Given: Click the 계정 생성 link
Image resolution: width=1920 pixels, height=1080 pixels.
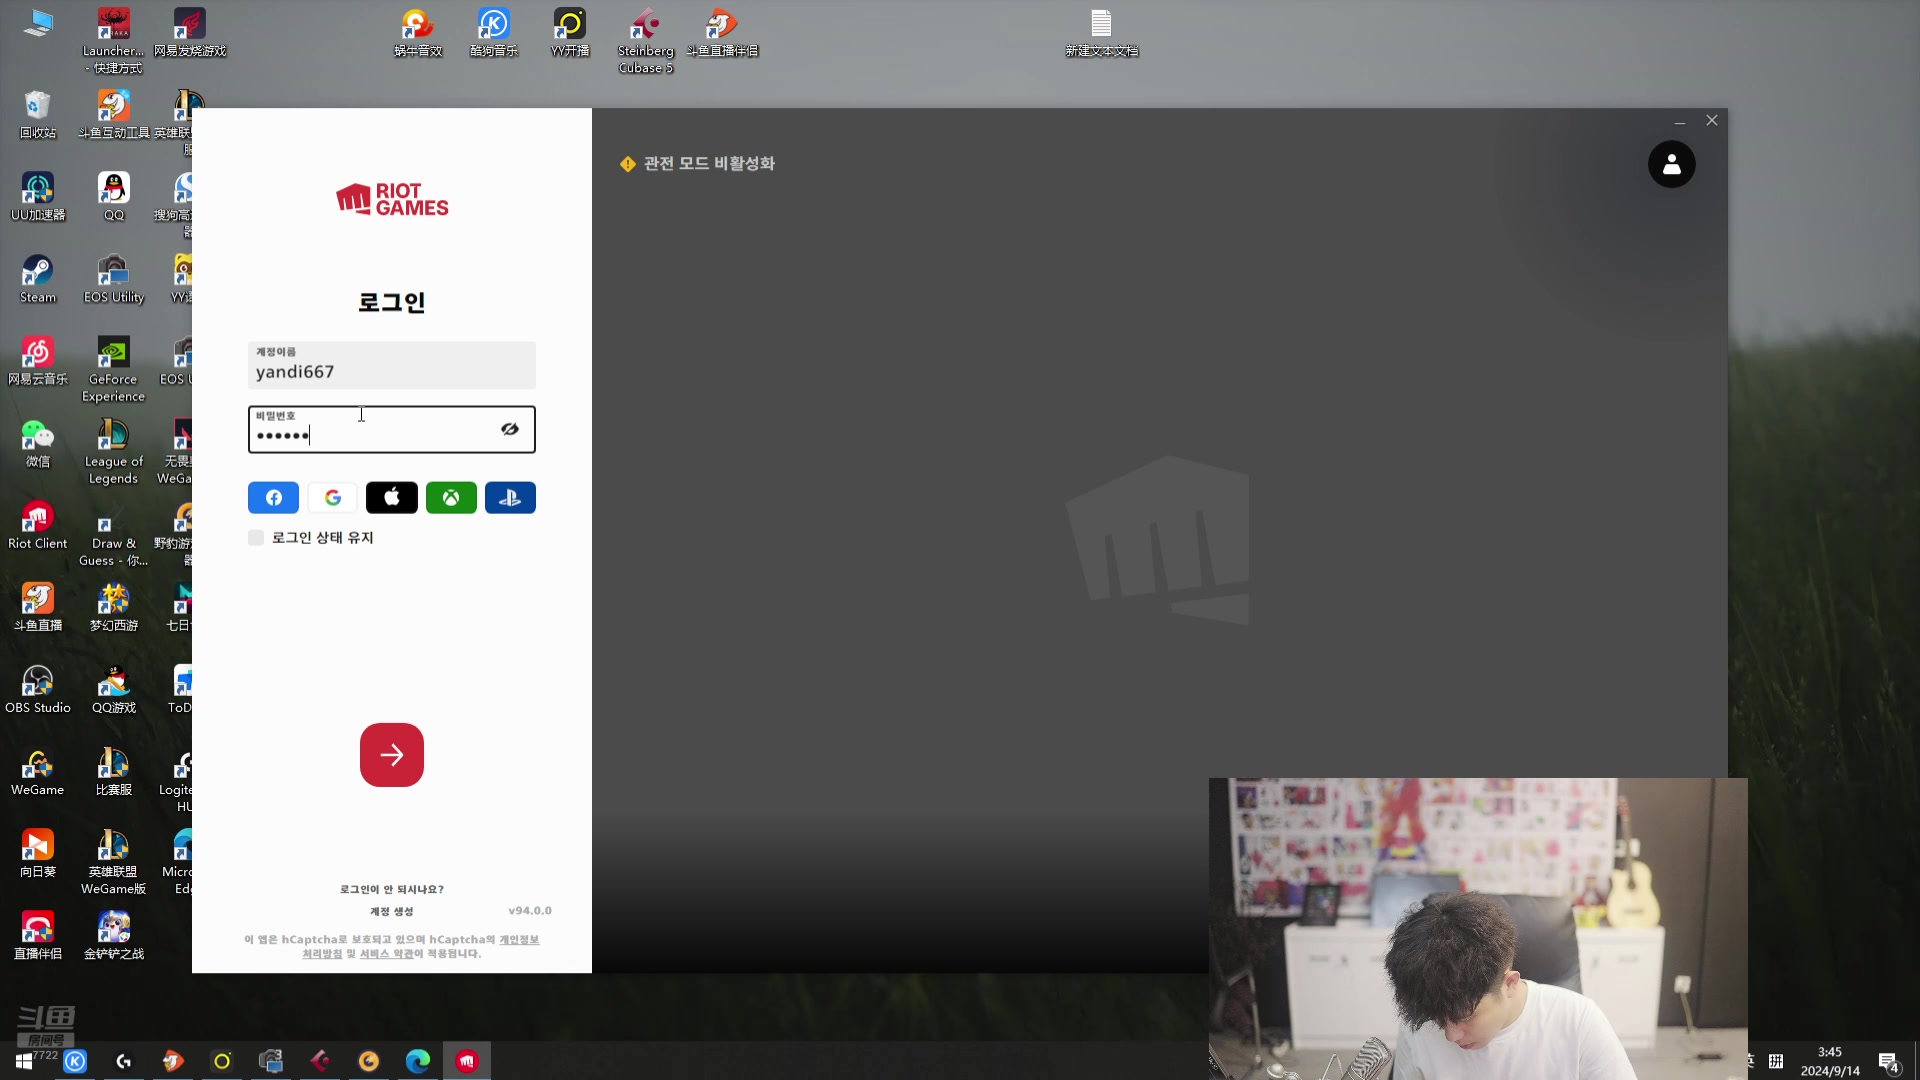Looking at the screenshot, I should [391, 911].
